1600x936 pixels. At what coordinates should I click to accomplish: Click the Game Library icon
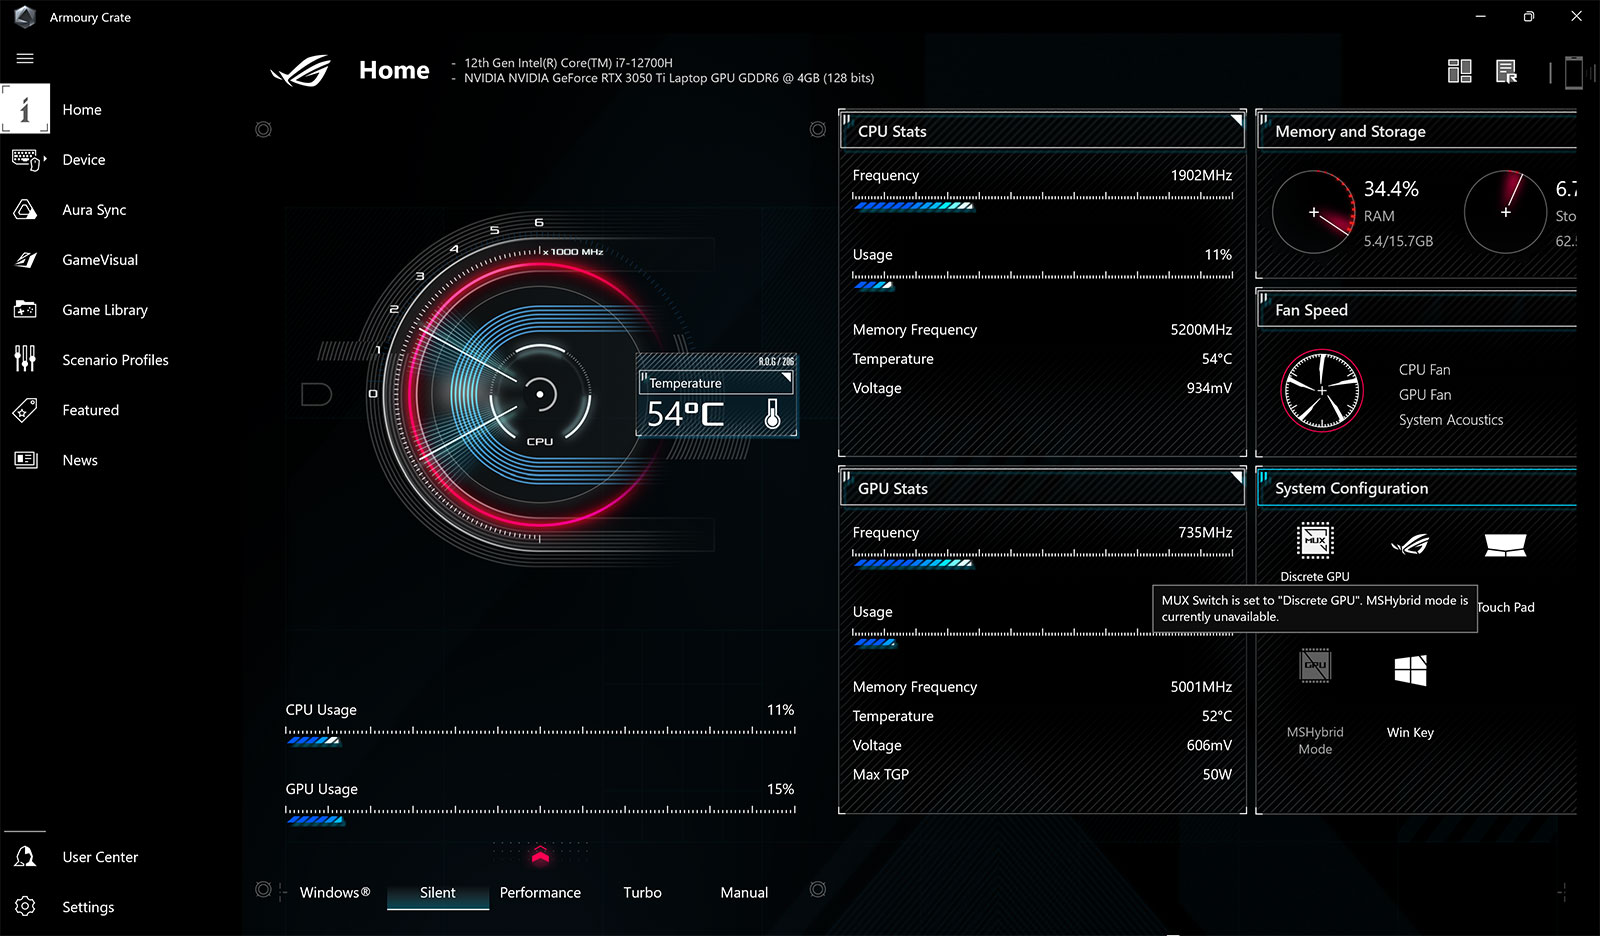(25, 309)
